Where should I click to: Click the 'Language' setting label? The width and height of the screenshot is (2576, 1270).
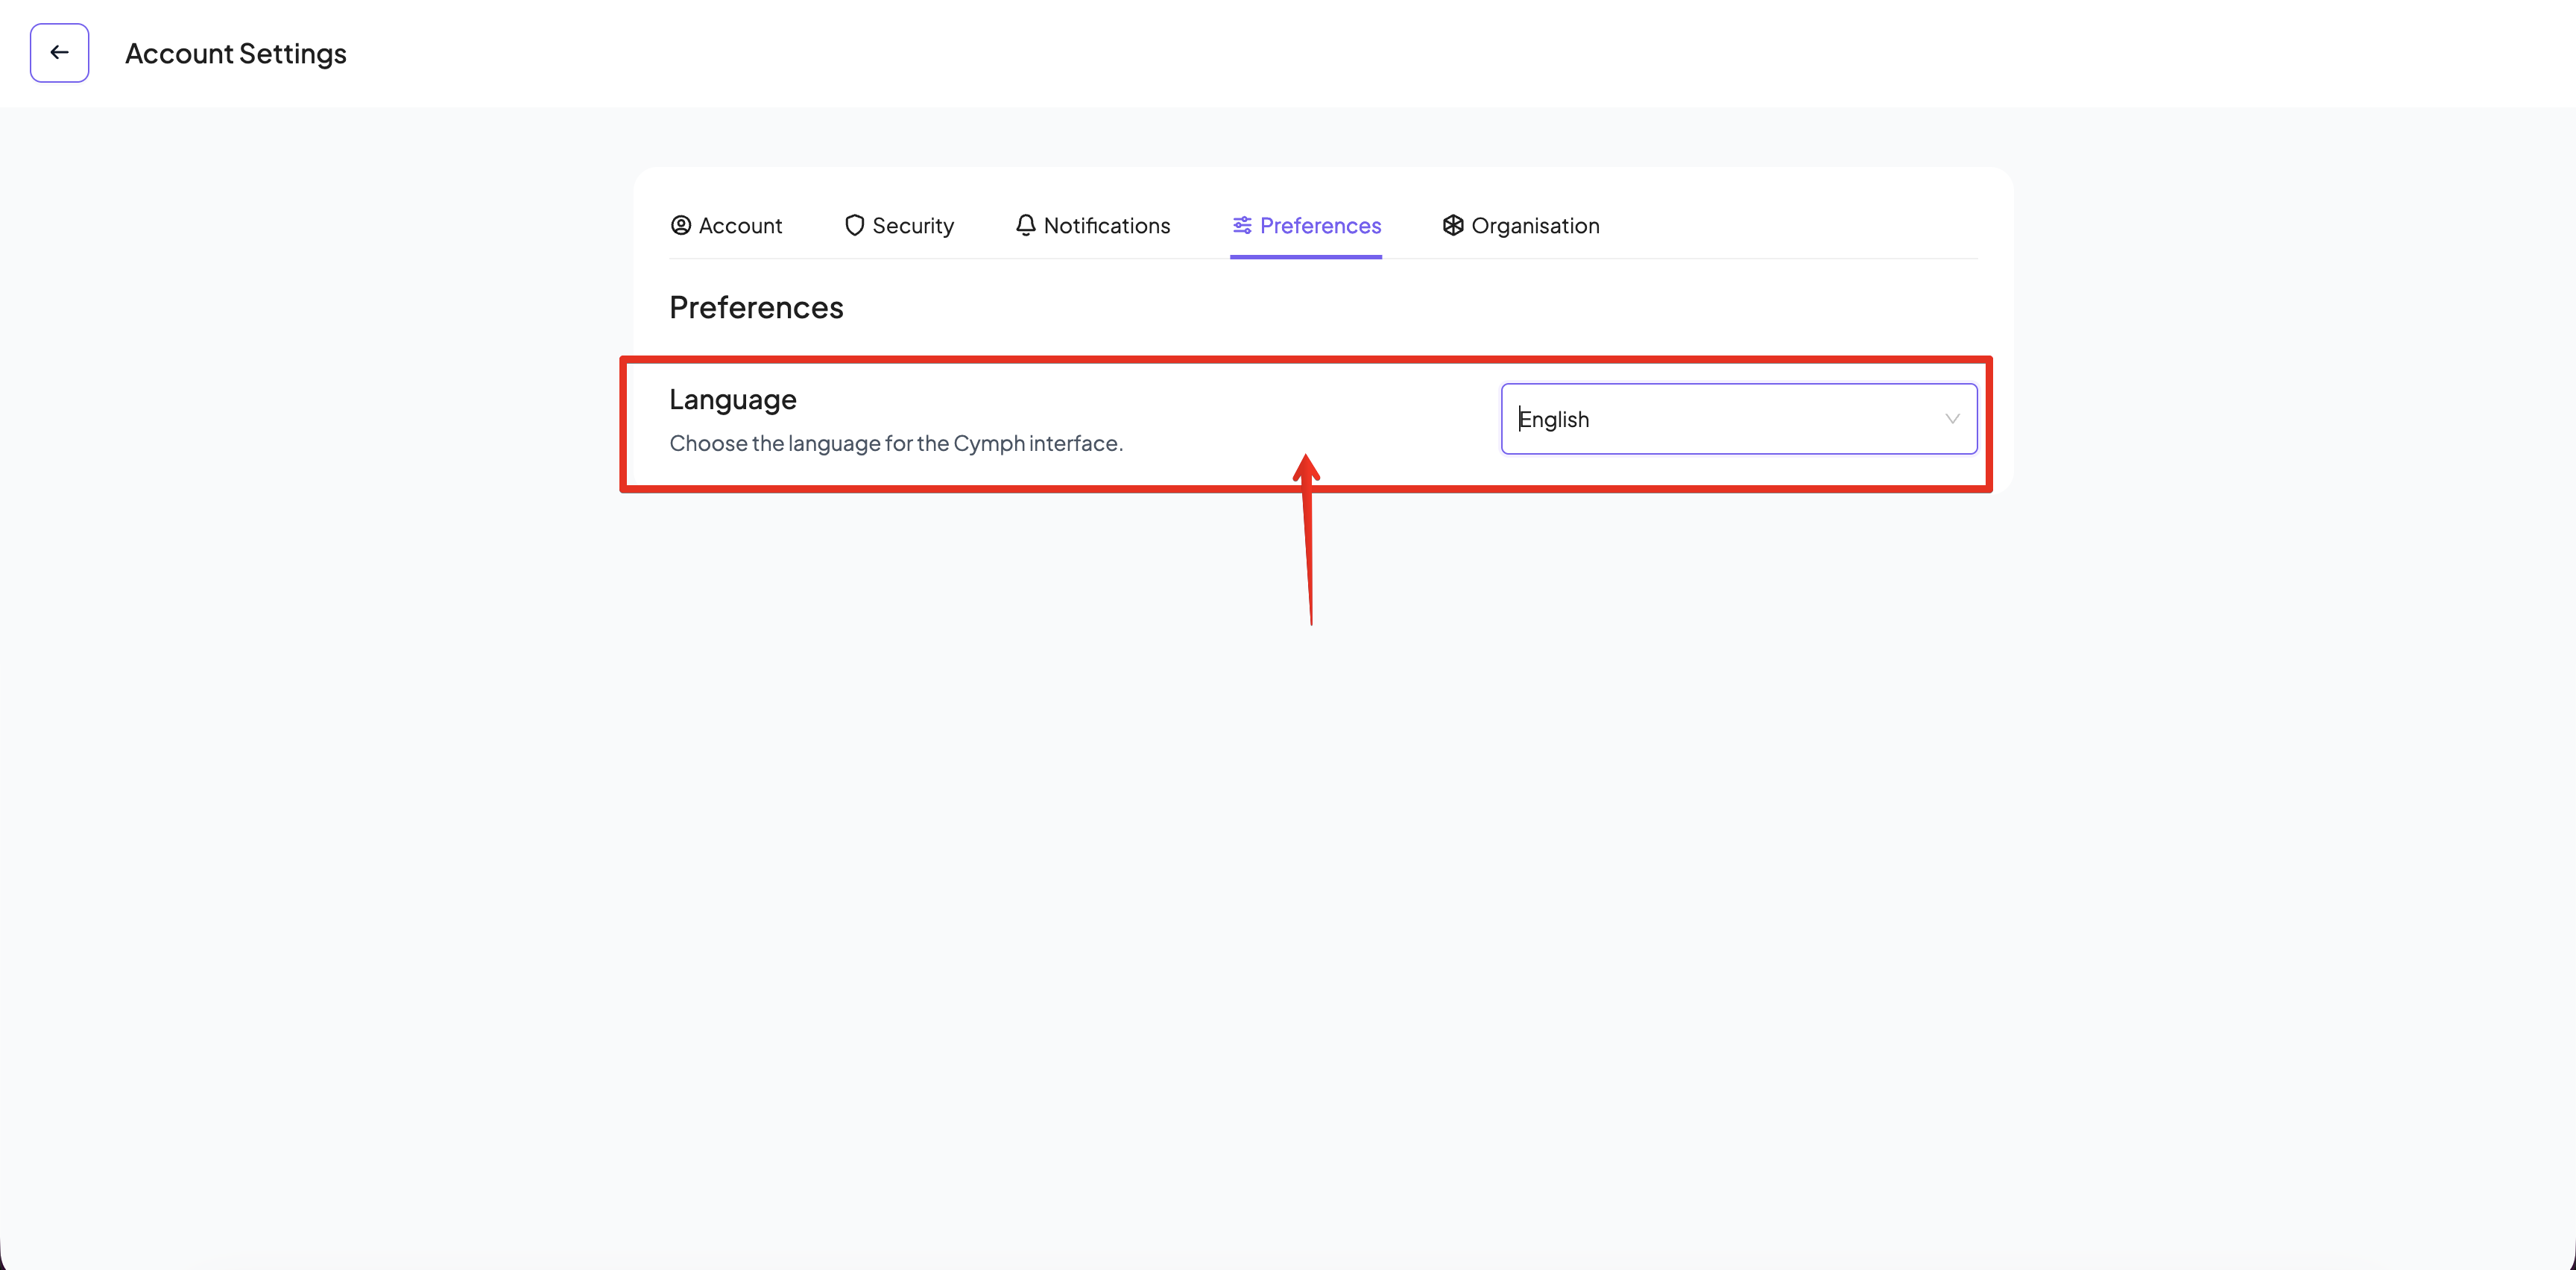tap(733, 399)
